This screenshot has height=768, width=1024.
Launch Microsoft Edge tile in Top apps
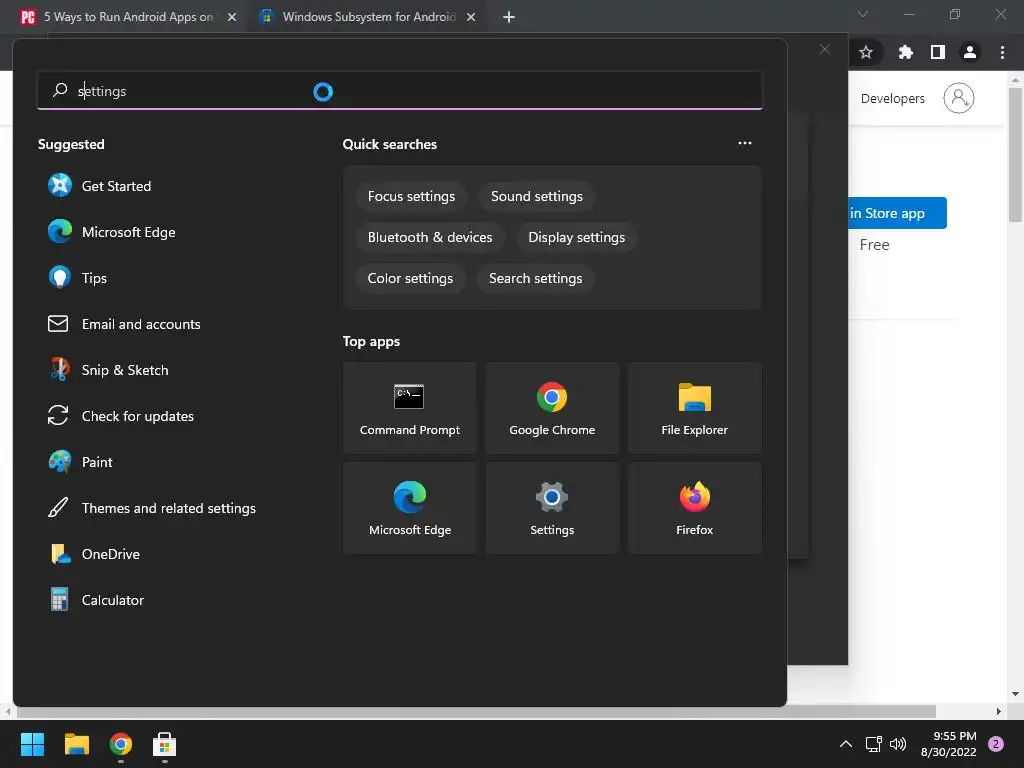point(409,508)
